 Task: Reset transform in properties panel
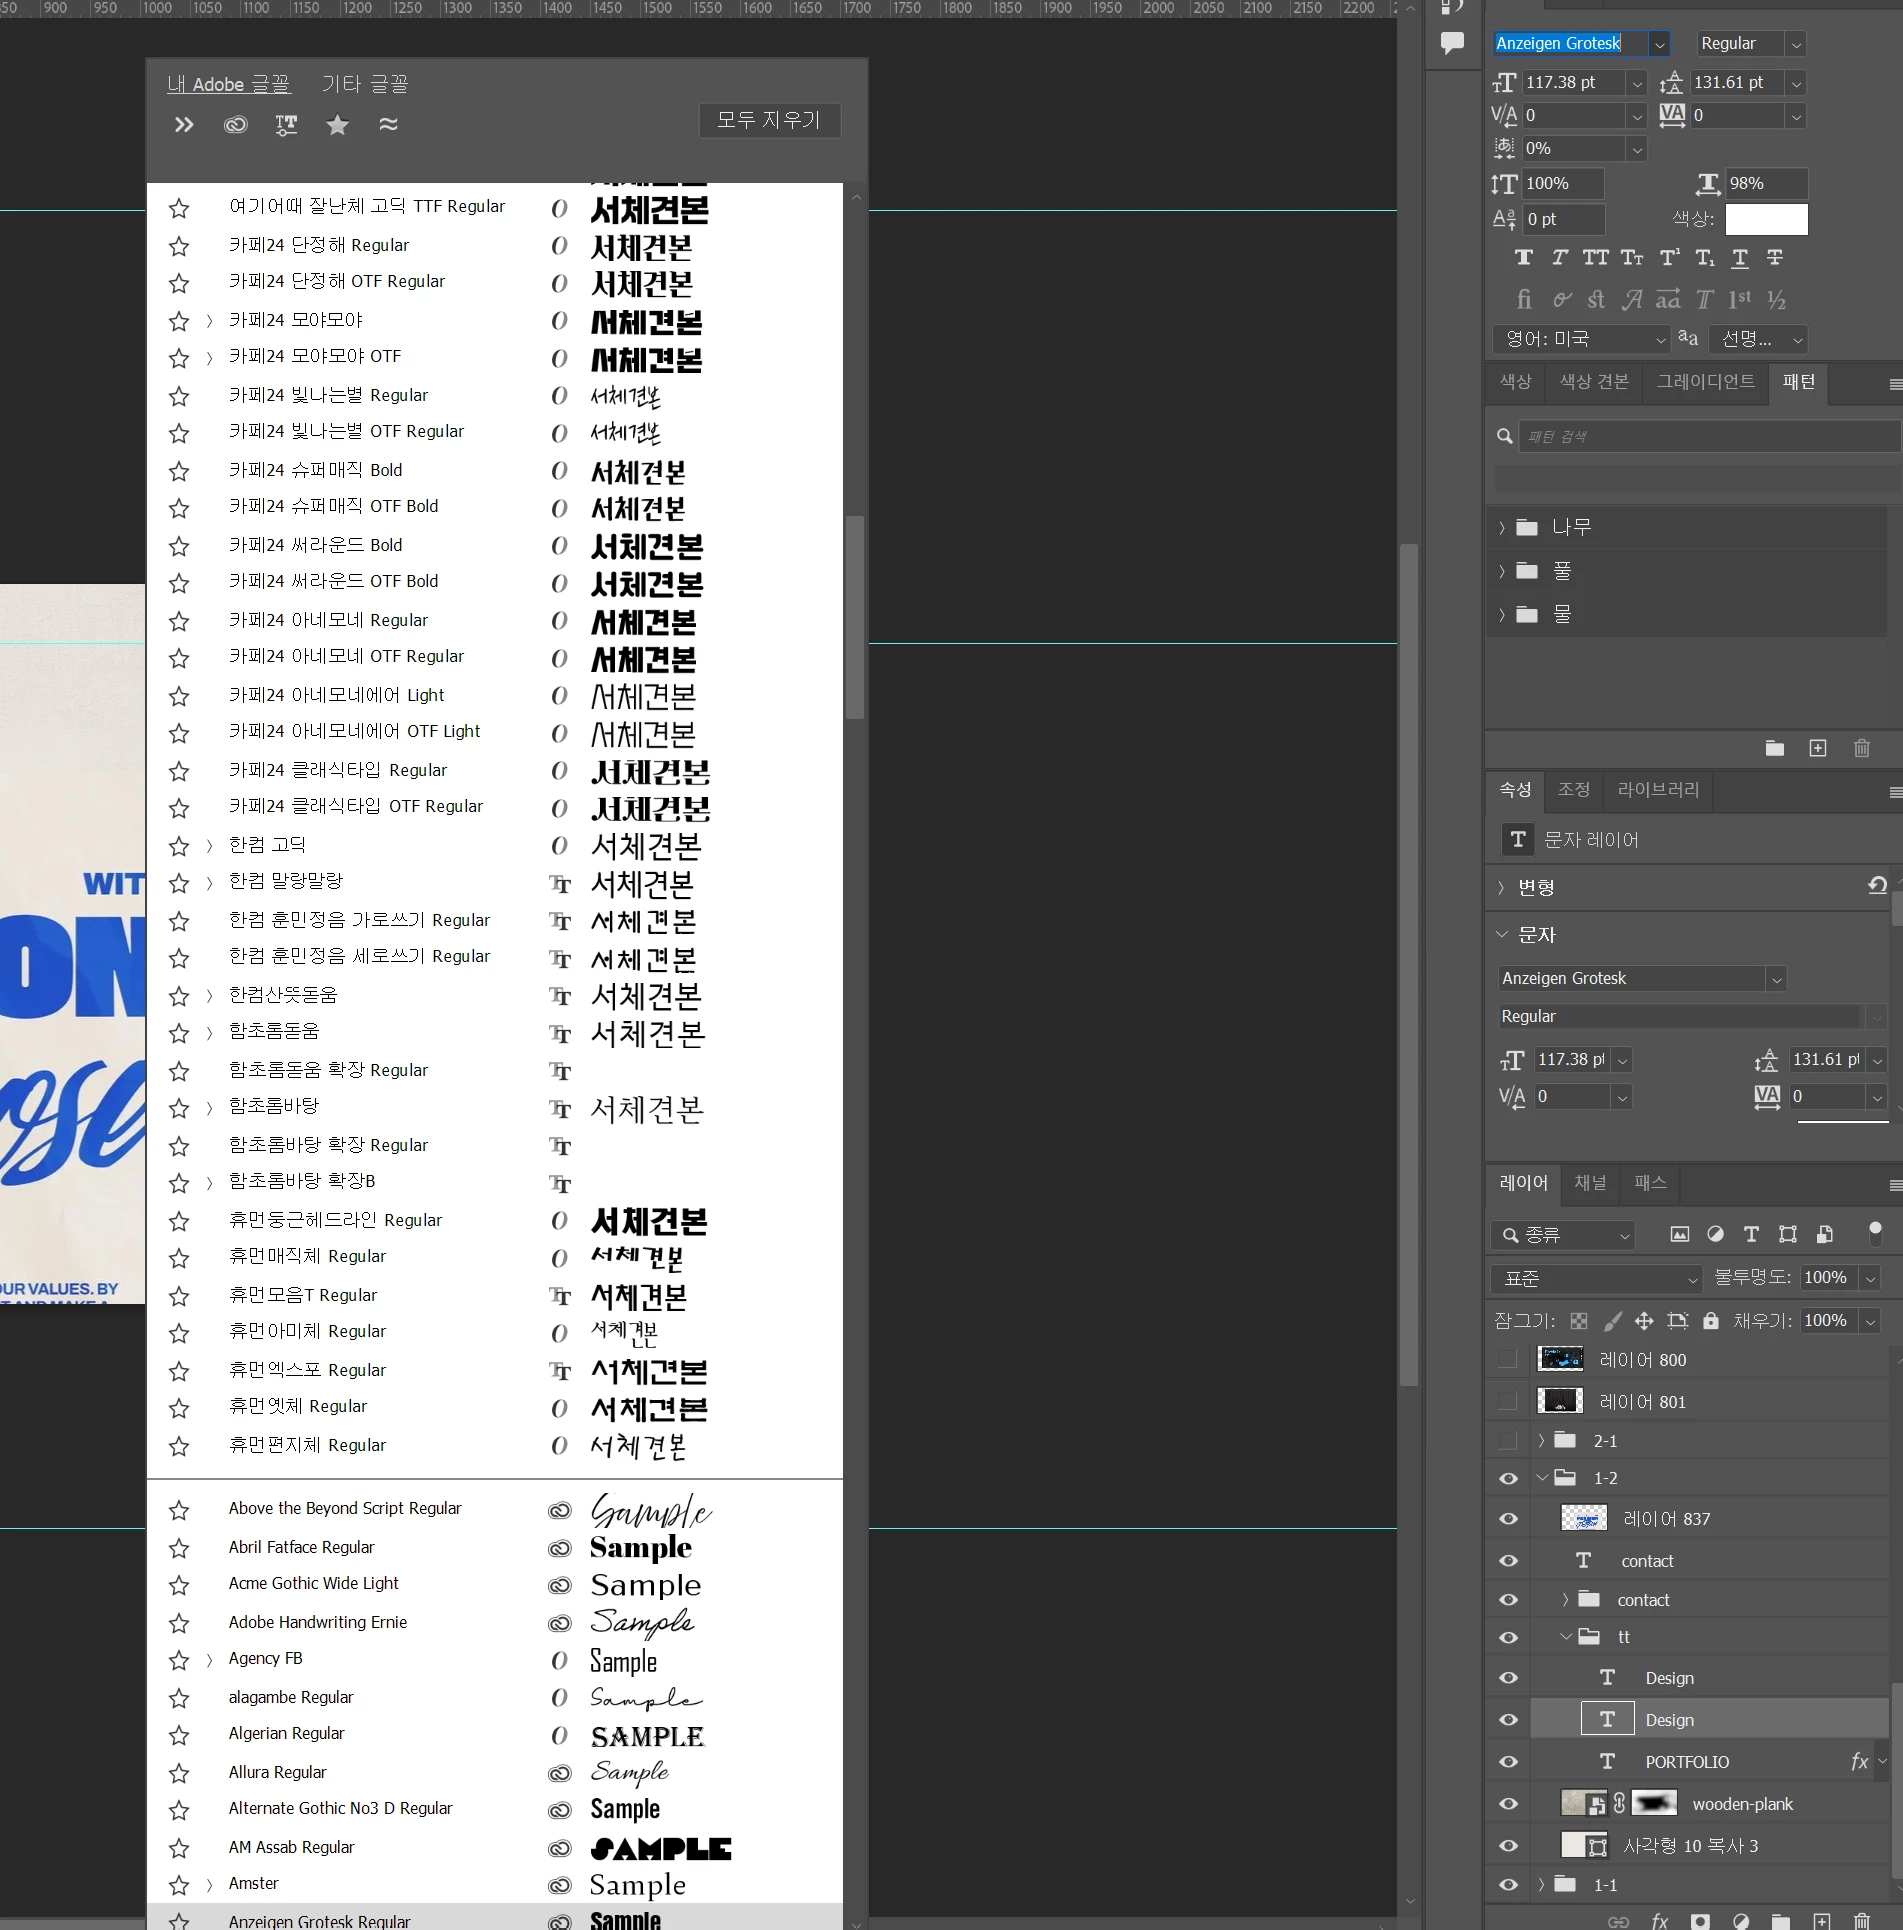1877,886
